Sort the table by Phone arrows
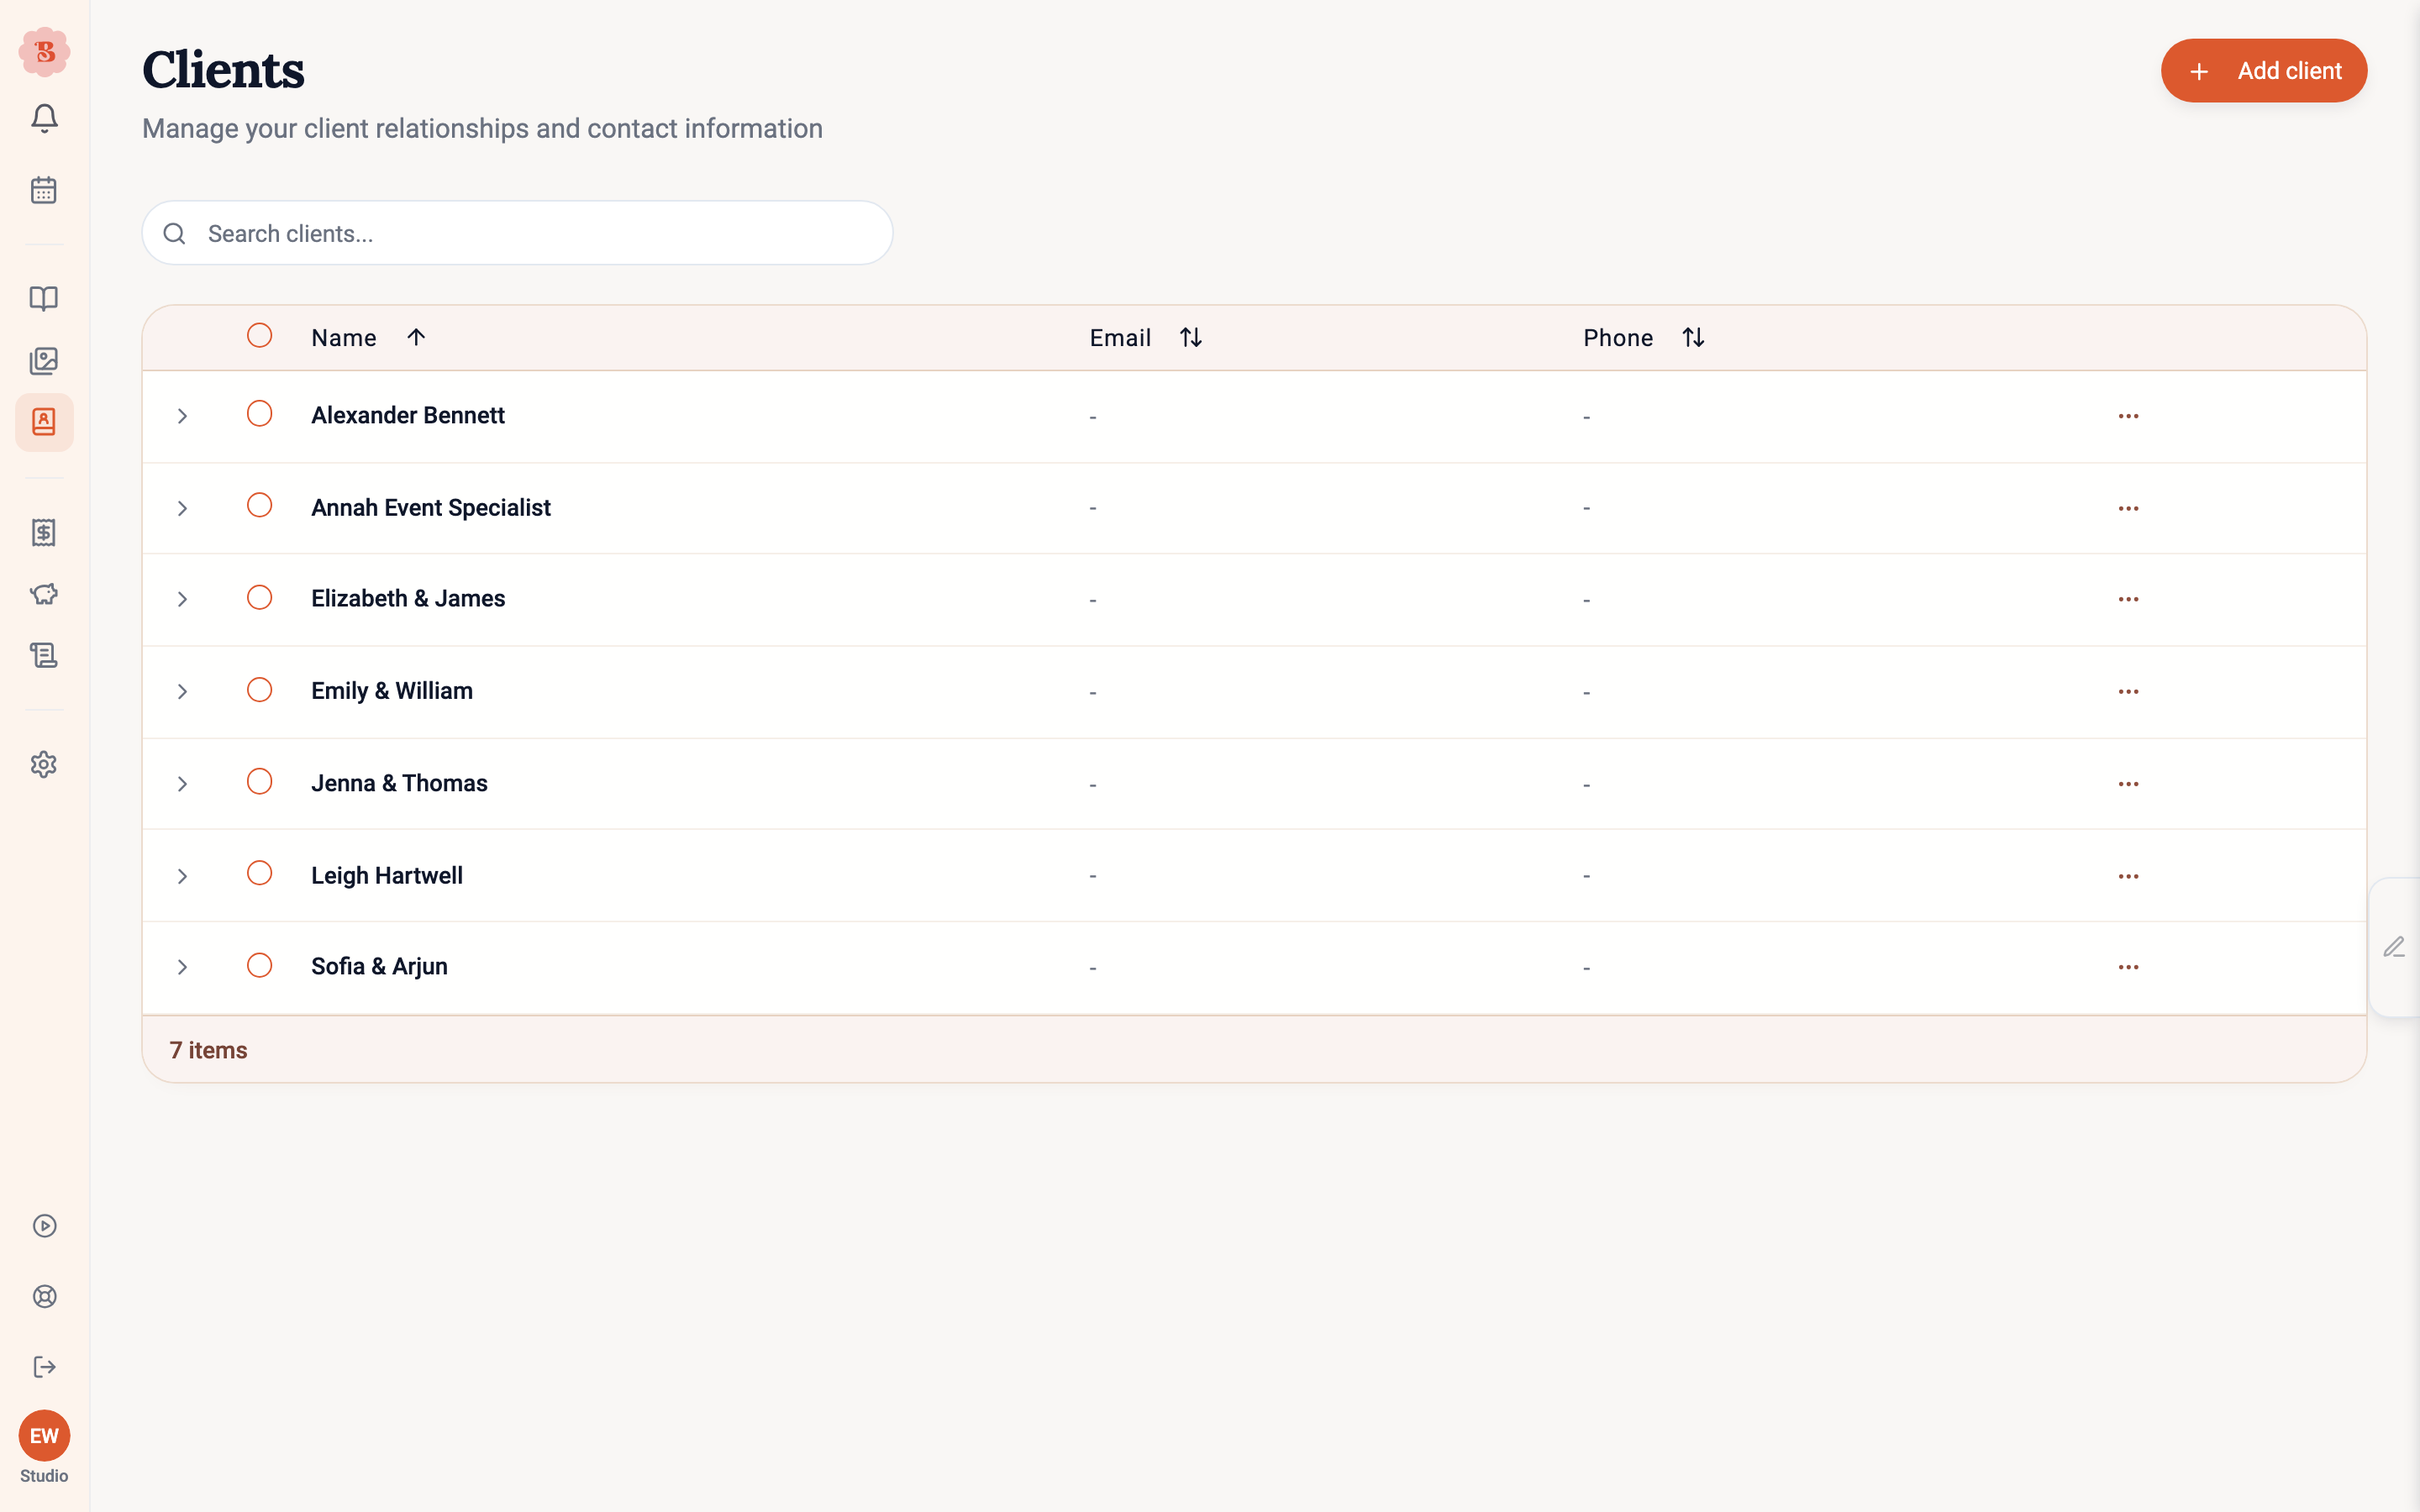Viewport: 2420px width, 1512px height. 1692,337
